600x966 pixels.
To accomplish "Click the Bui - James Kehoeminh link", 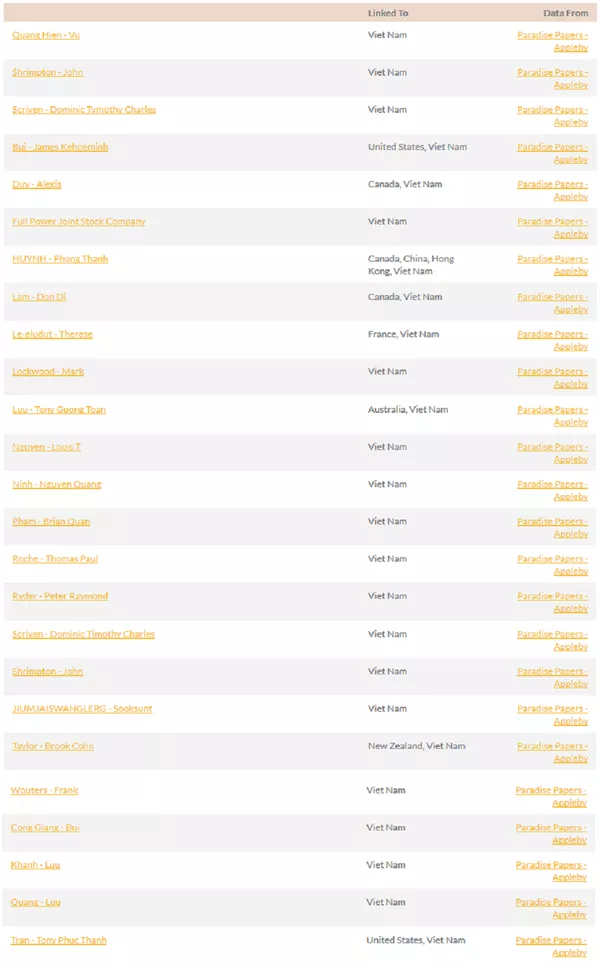I will [60, 147].
